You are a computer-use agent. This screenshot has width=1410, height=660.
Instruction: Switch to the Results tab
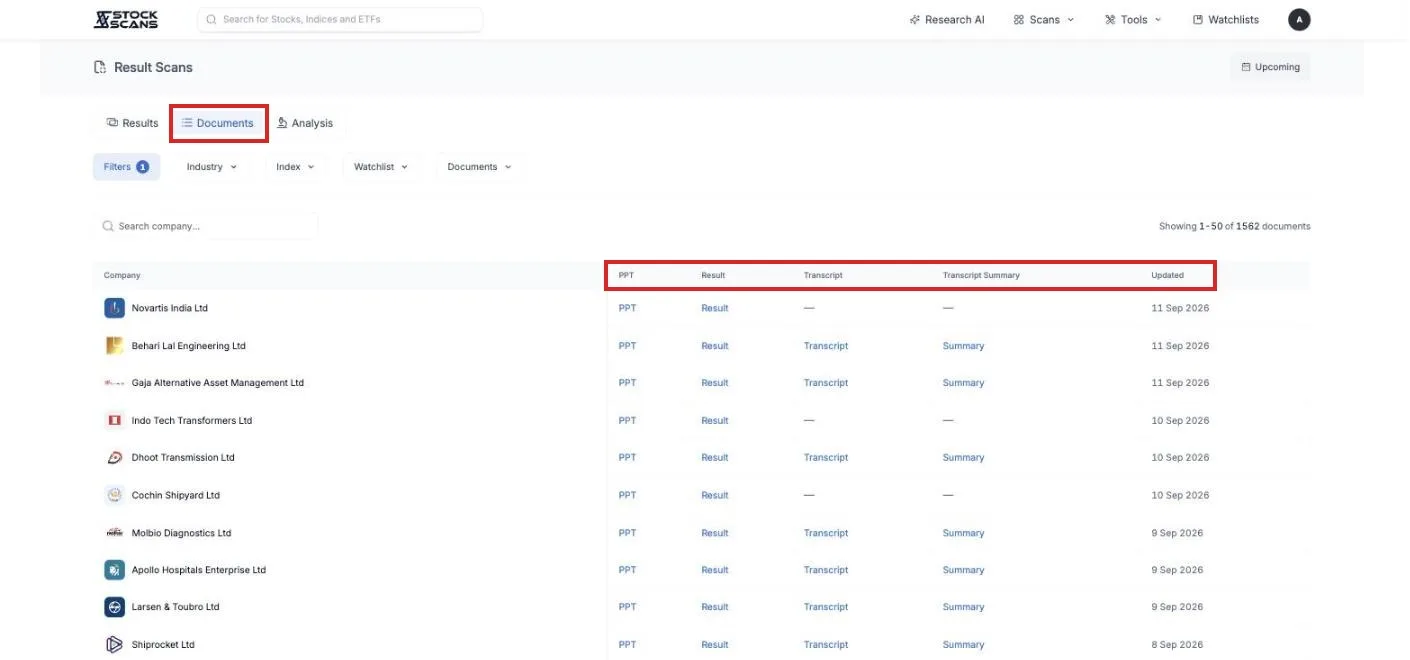click(x=132, y=123)
